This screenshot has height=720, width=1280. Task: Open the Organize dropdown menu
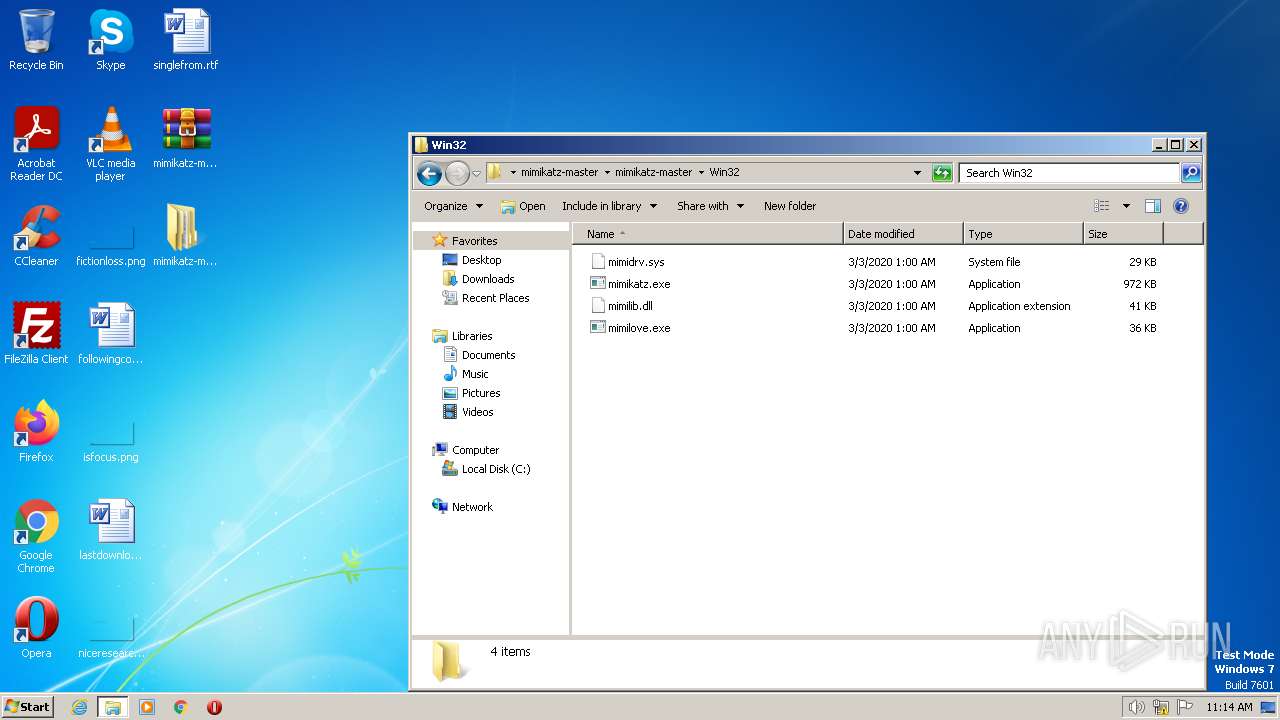coord(453,206)
